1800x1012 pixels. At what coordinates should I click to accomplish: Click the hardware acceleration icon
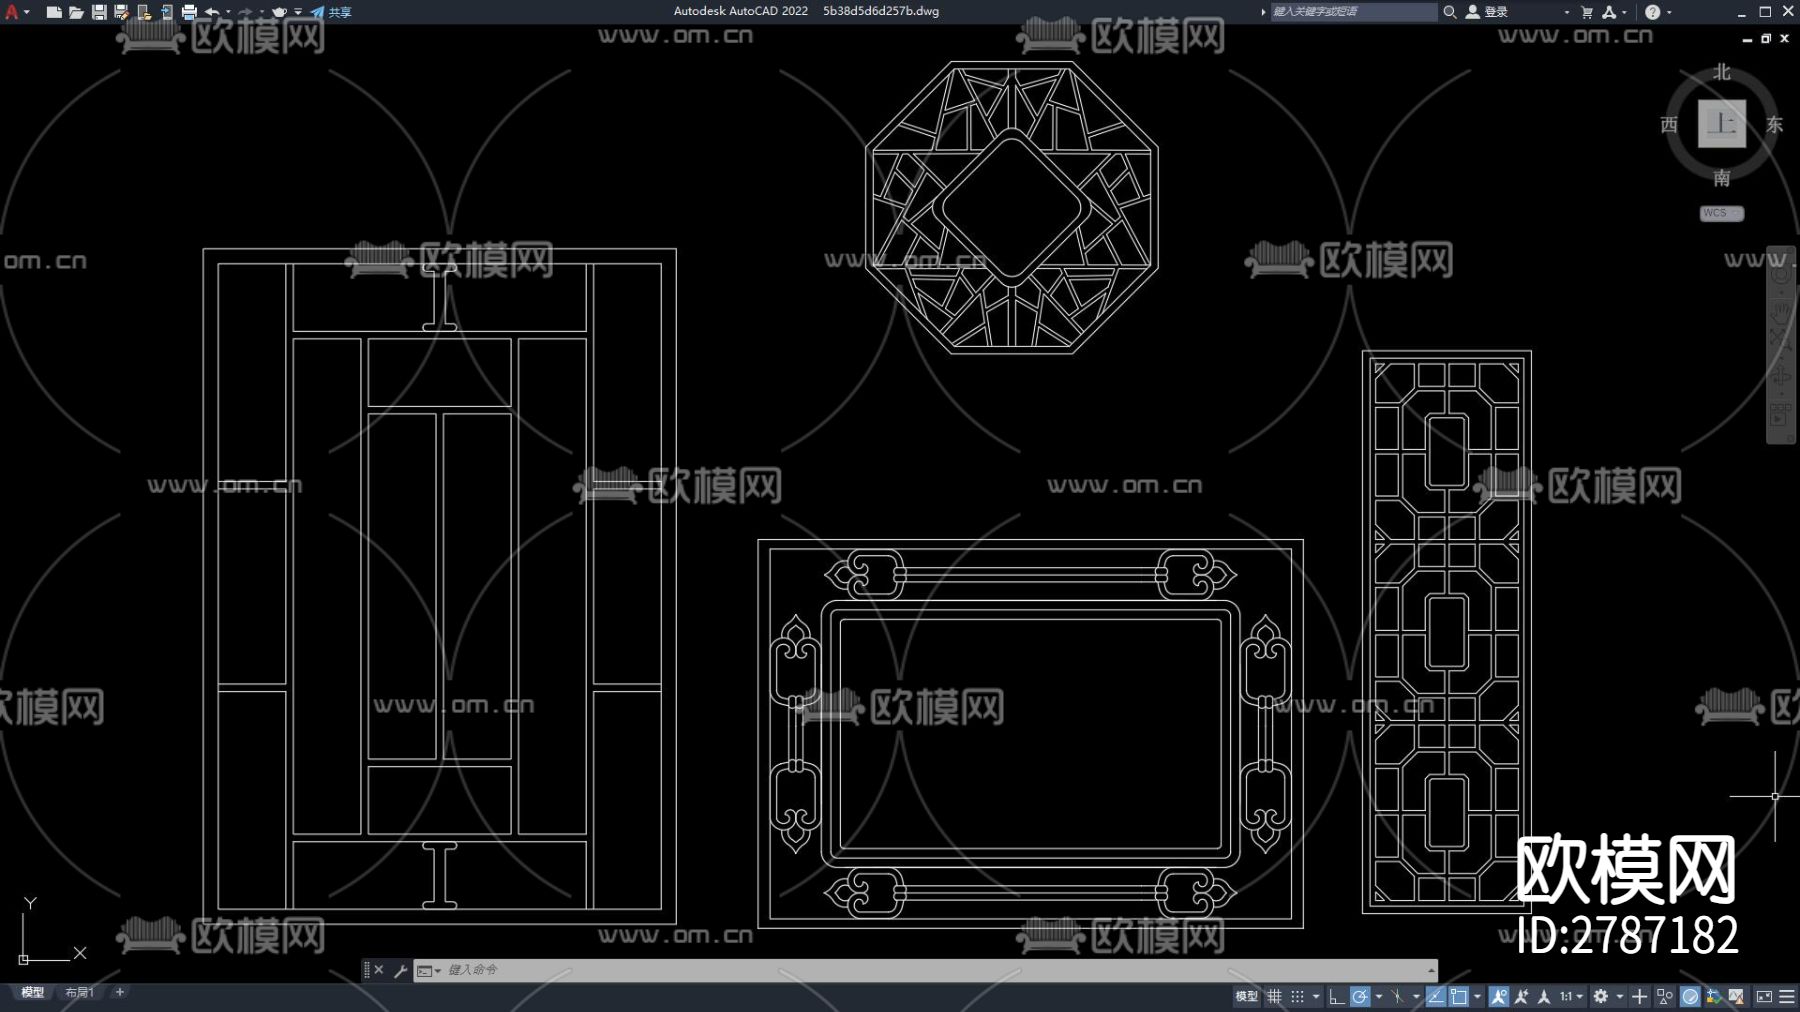pos(1690,996)
